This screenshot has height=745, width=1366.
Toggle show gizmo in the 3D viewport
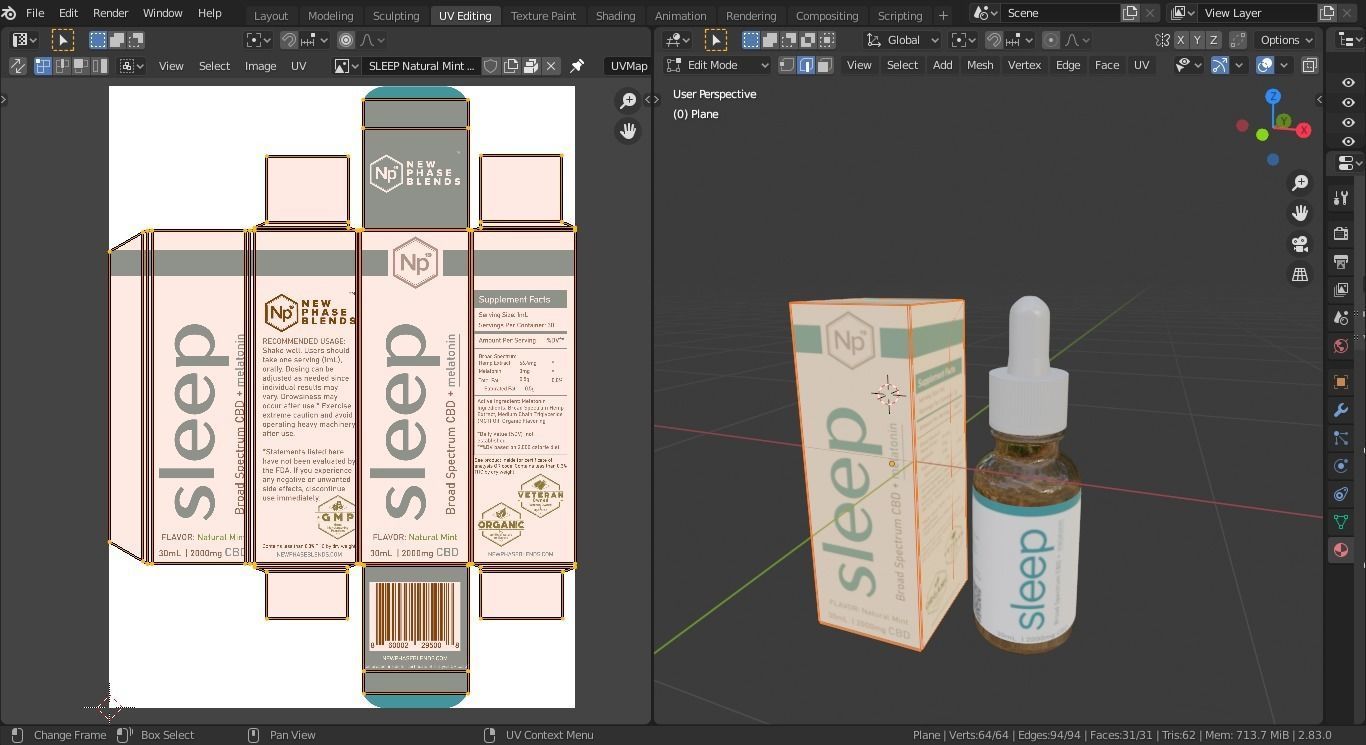[x=1220, y=65]
